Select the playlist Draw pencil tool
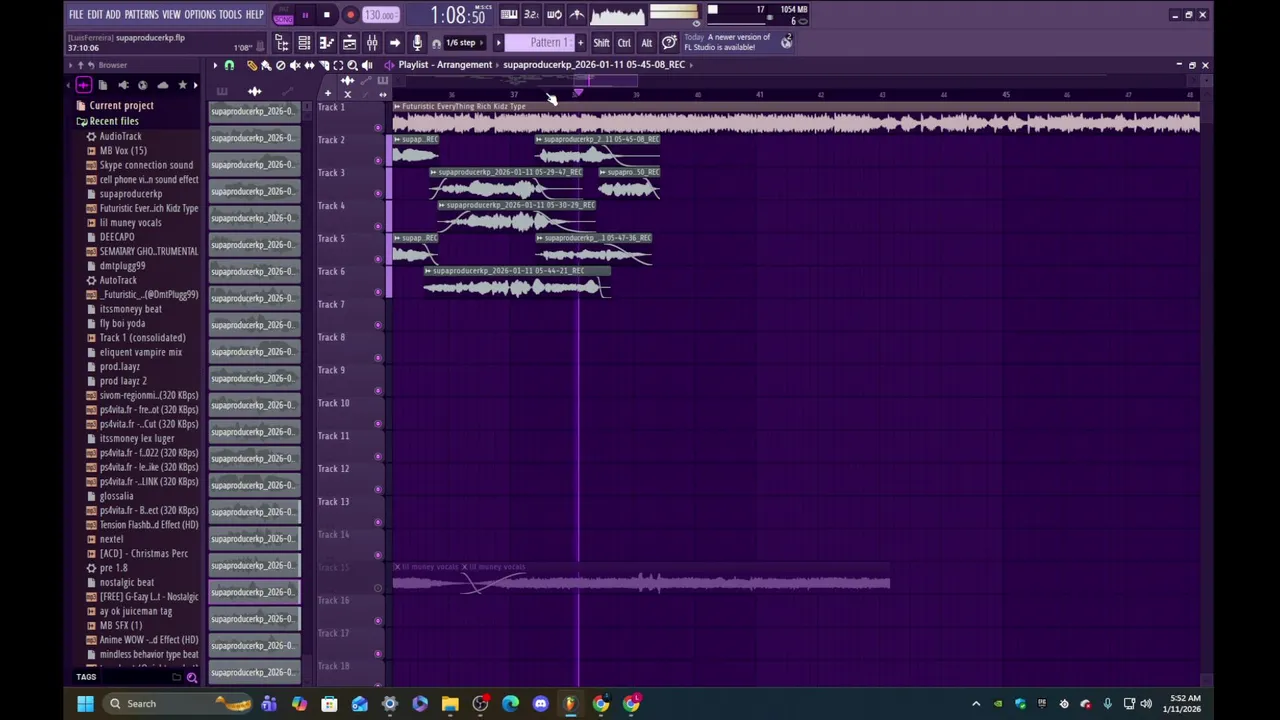Screen dimensions: 1280x720 (252, 65)
